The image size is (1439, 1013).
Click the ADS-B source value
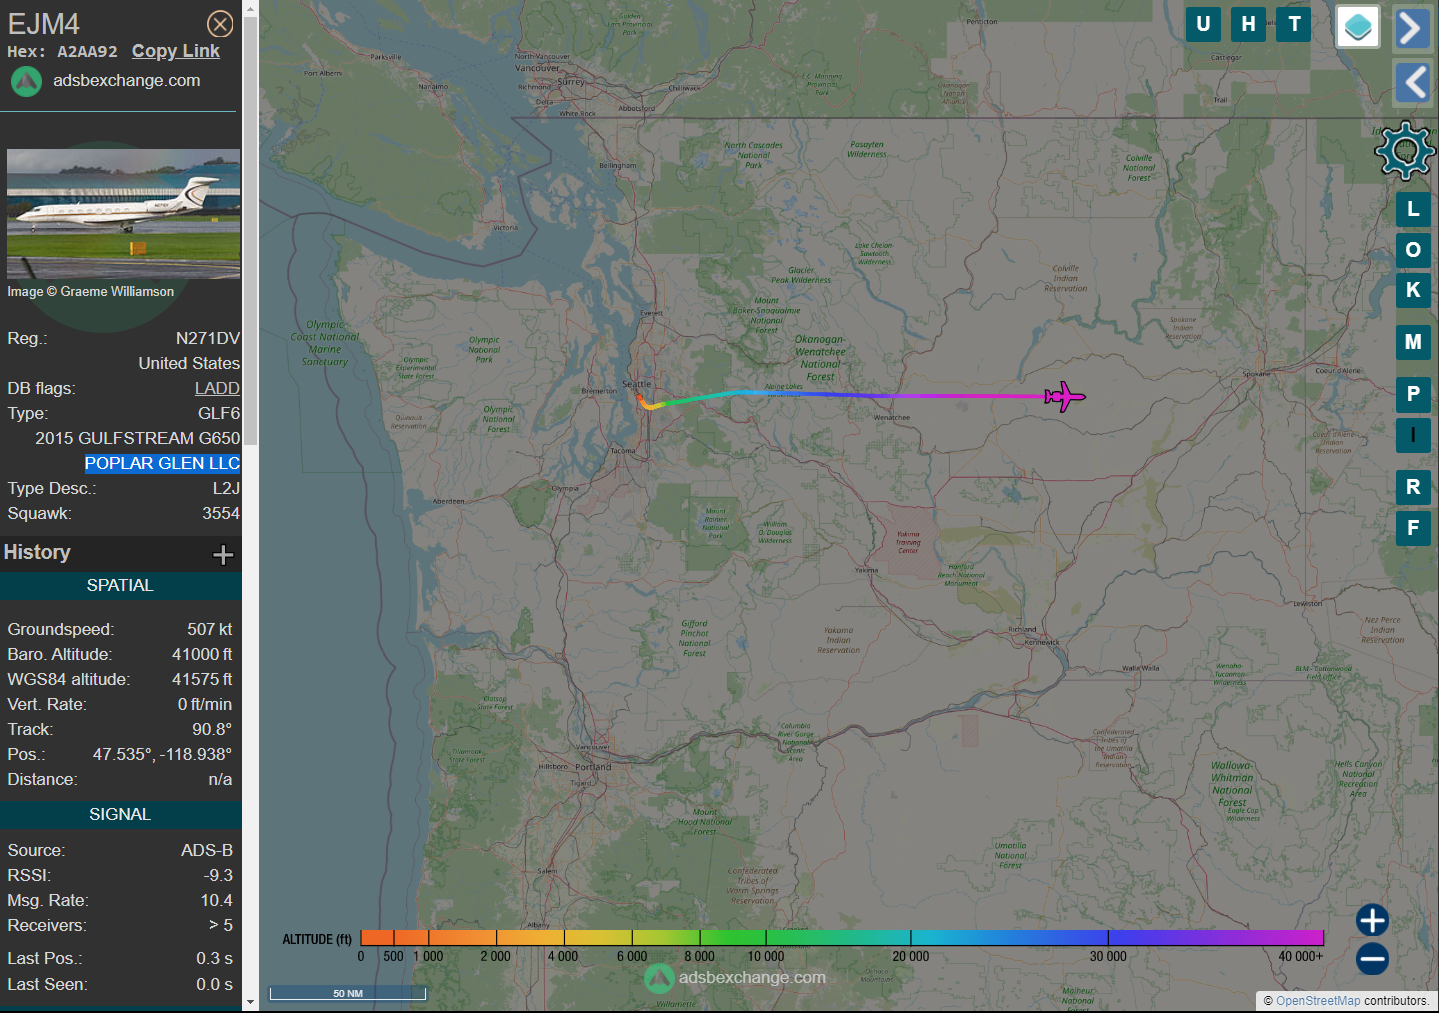[x=207, y=850]
